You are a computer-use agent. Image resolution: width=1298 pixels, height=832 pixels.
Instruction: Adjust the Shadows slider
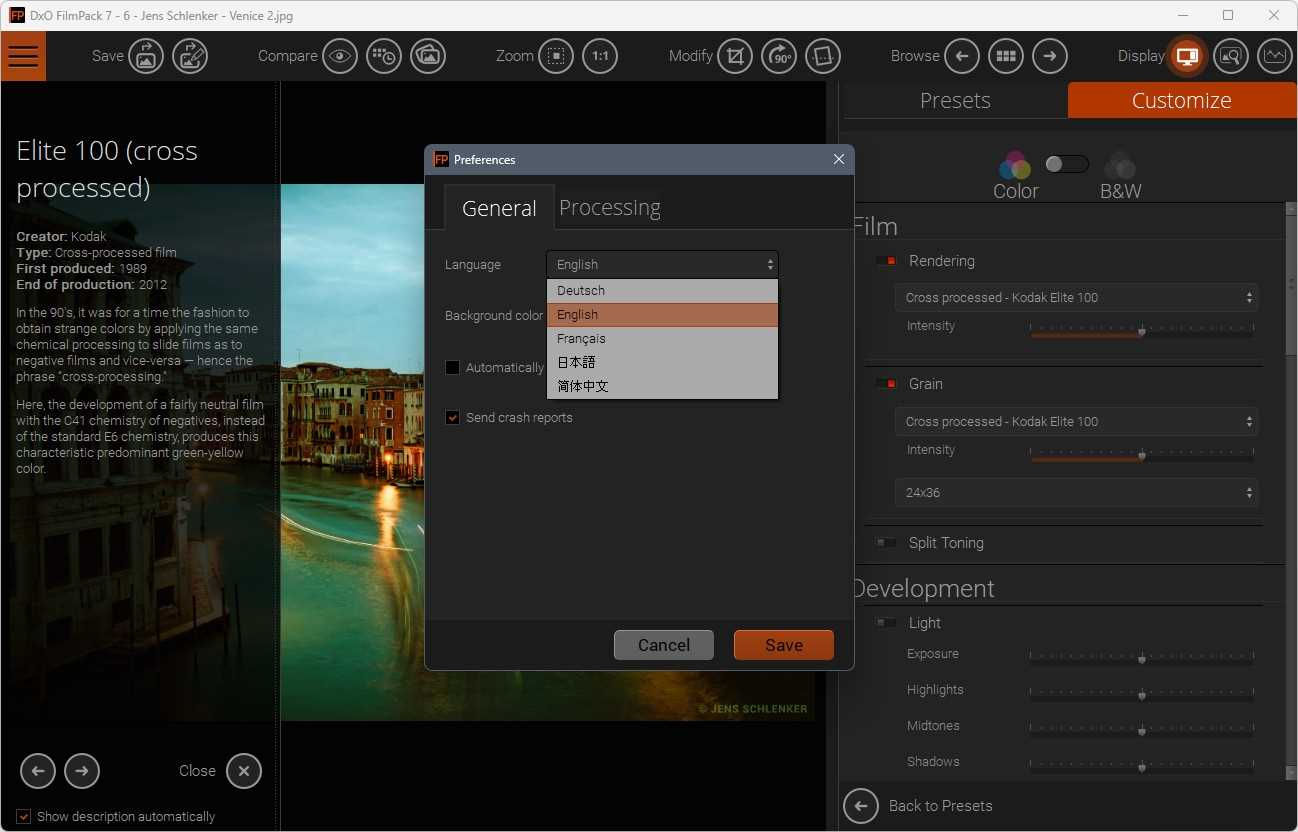[x=1142, y=766]
